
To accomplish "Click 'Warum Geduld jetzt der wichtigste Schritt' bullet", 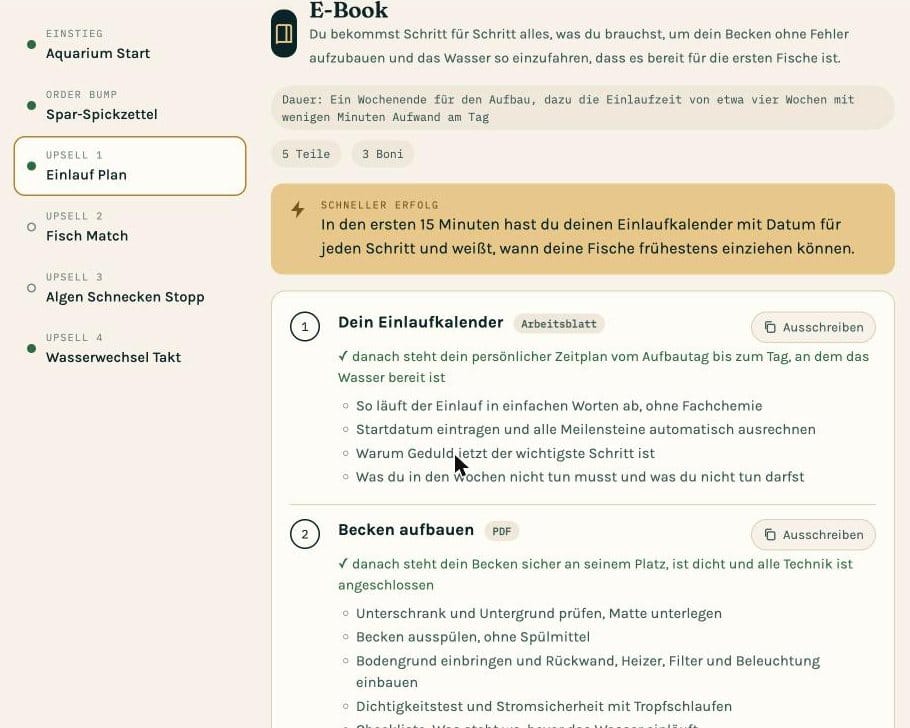I will click(505, 453).
